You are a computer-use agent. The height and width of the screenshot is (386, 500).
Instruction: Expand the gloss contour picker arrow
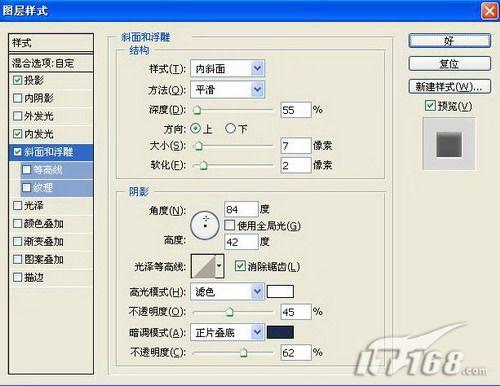click(219, 266)
